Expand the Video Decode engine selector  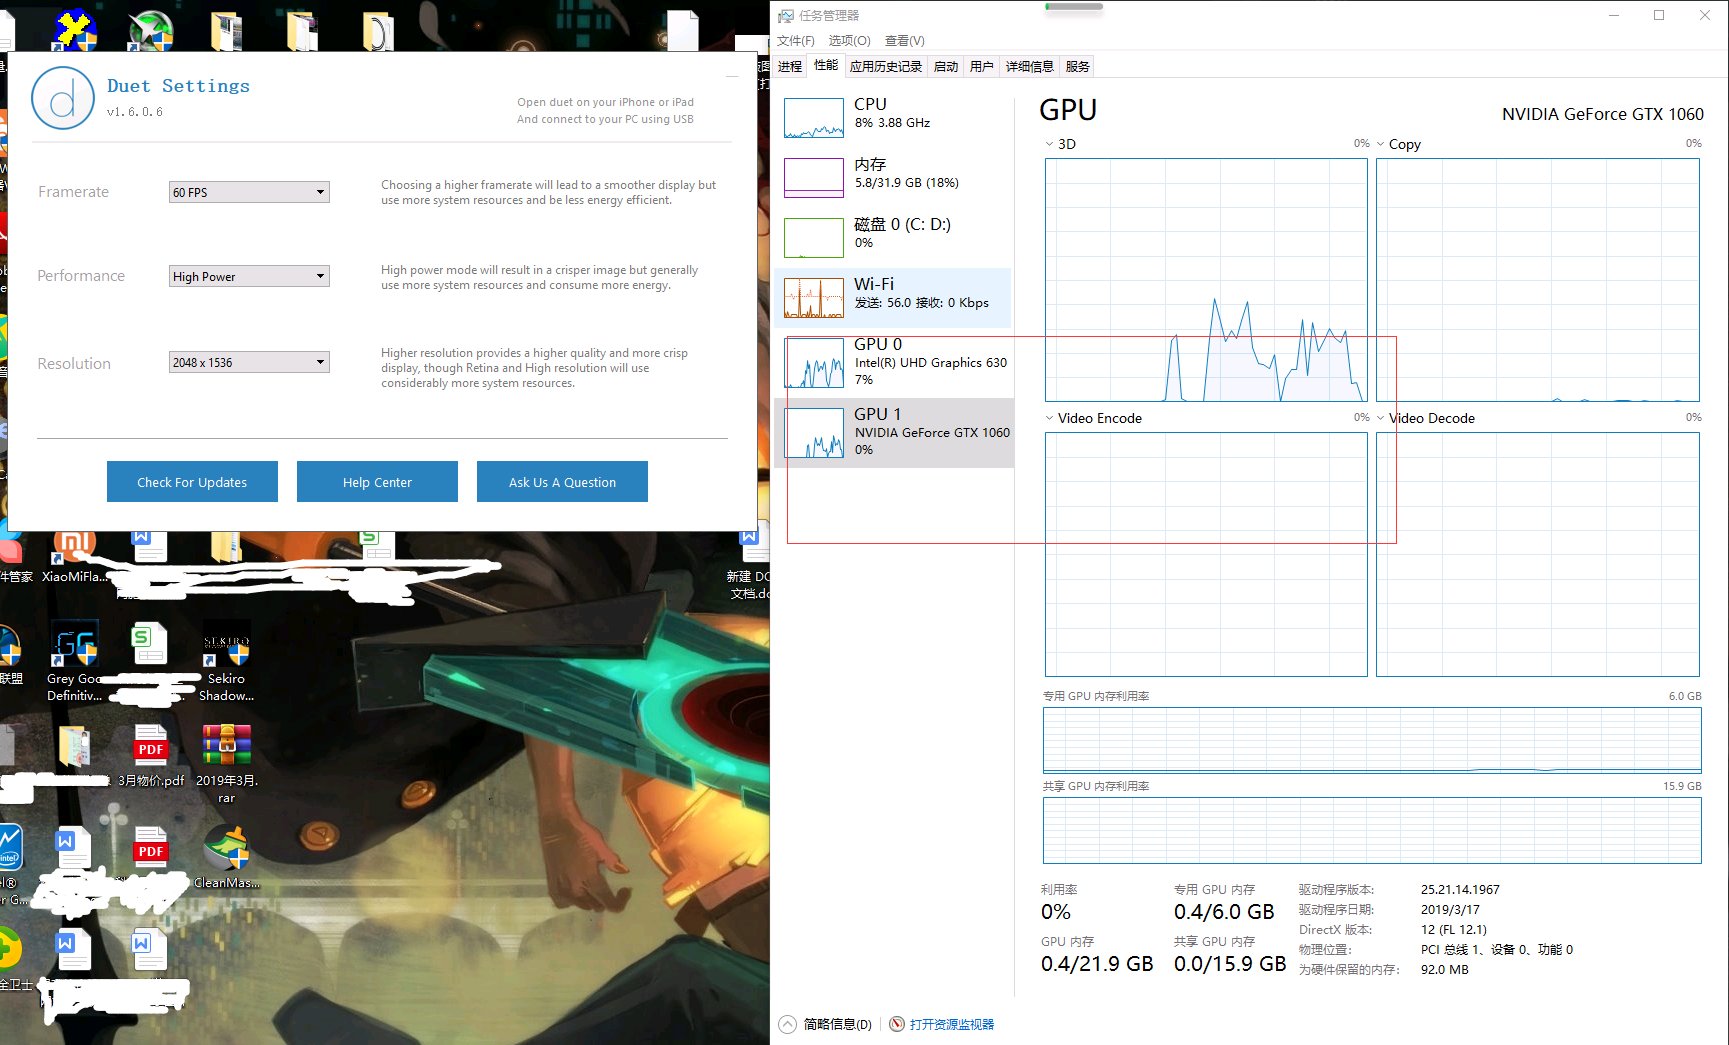tap(1381, 418)
